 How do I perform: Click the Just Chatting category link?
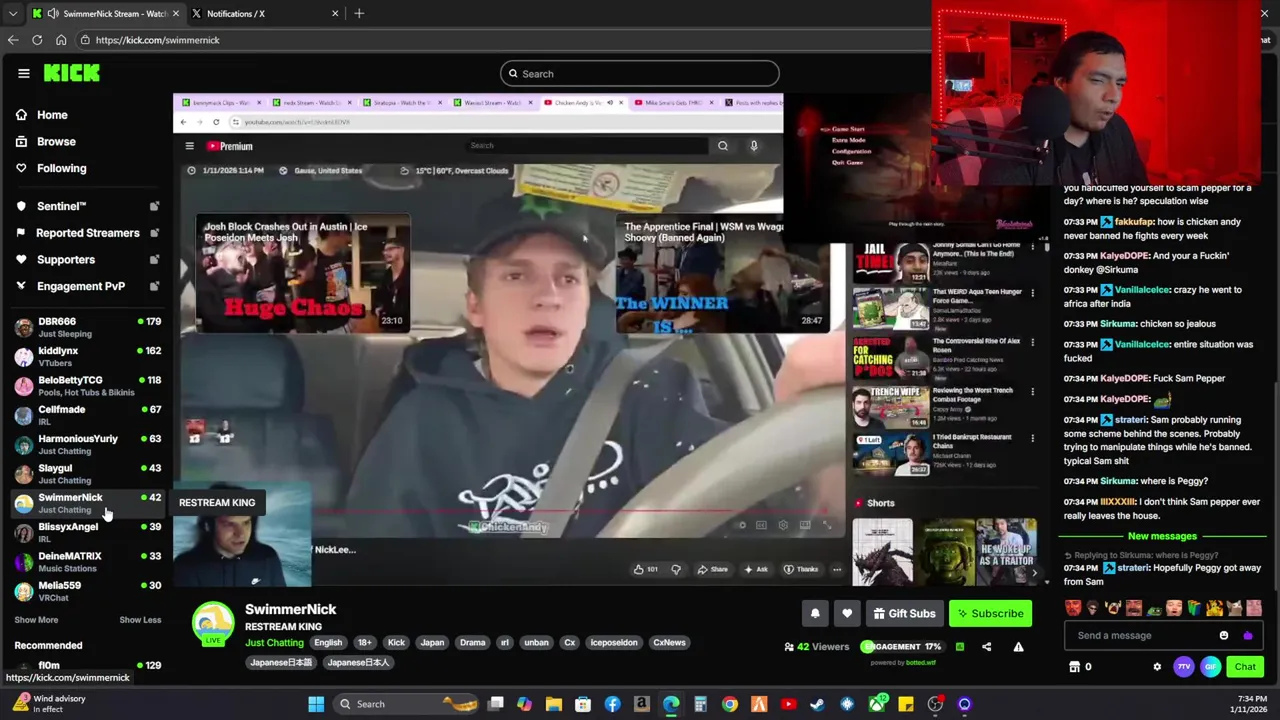coord(274,643)
